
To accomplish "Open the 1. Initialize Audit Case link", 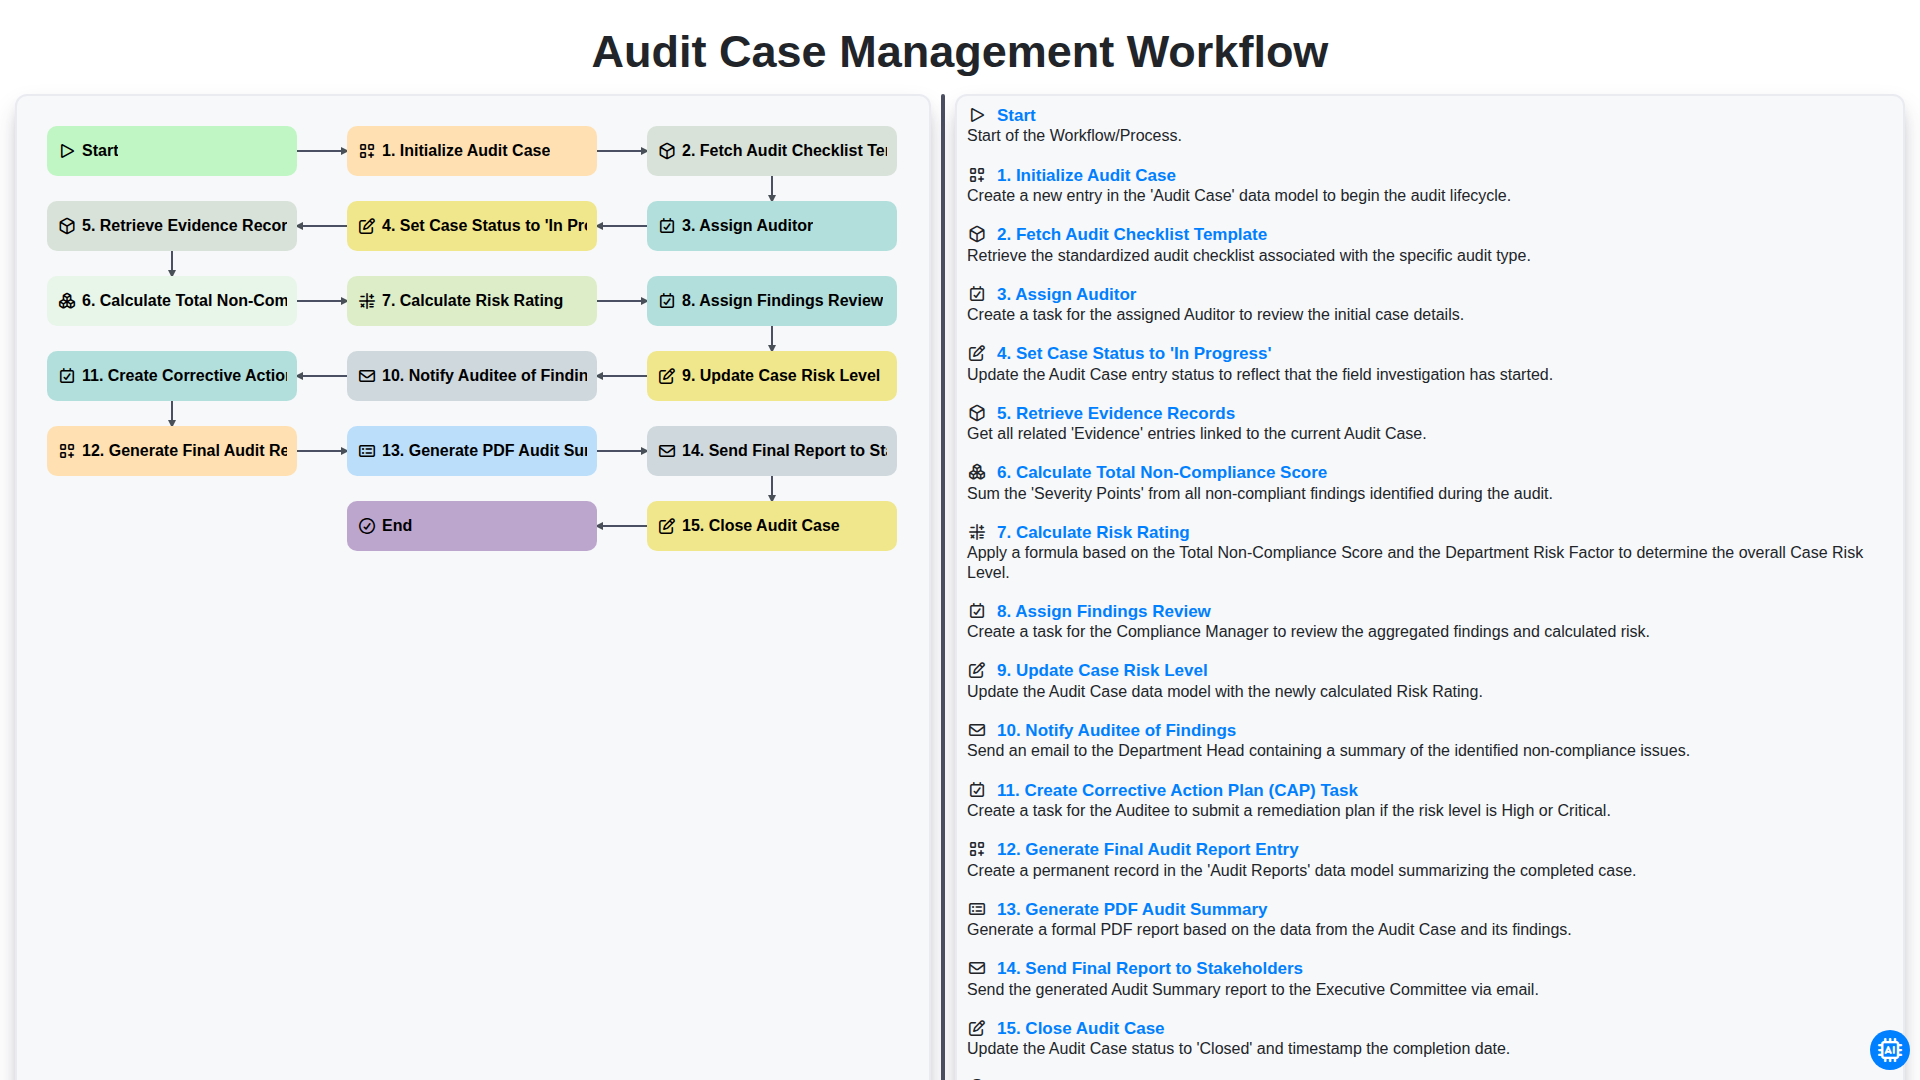I will [x=1086, y=175].
